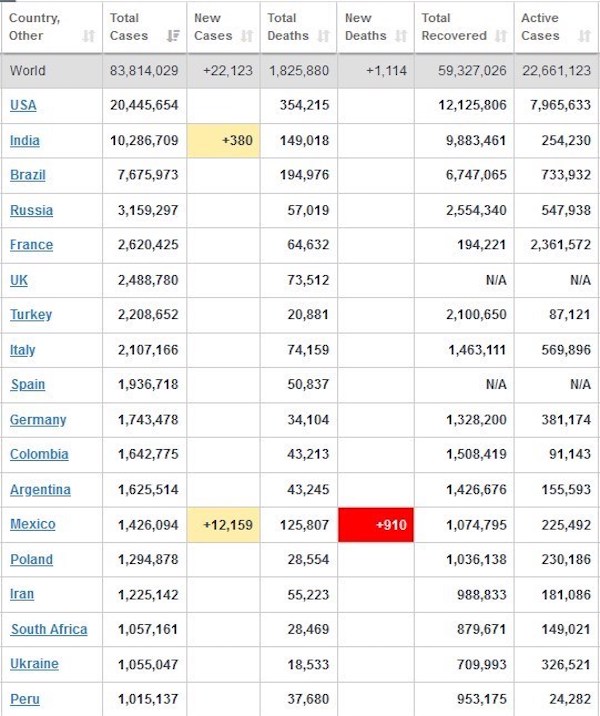Sort by New Cases column icon
600x716 pixels.
247,36
